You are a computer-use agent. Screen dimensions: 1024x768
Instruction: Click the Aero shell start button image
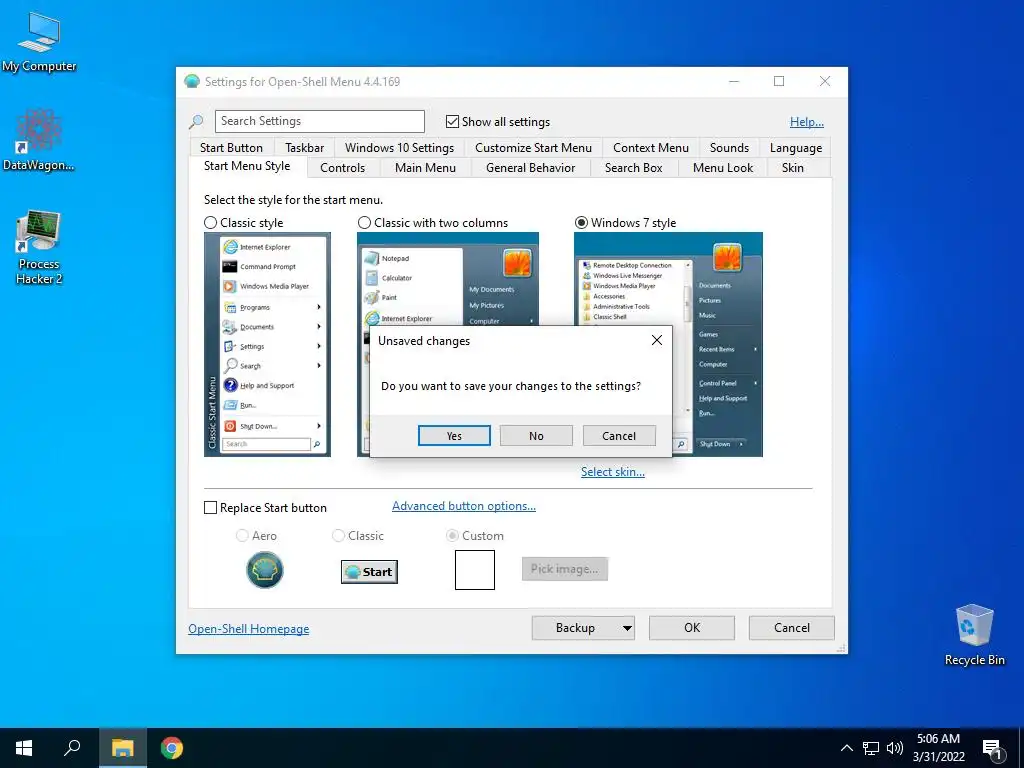pyautogui.click(x=264, y=570)
